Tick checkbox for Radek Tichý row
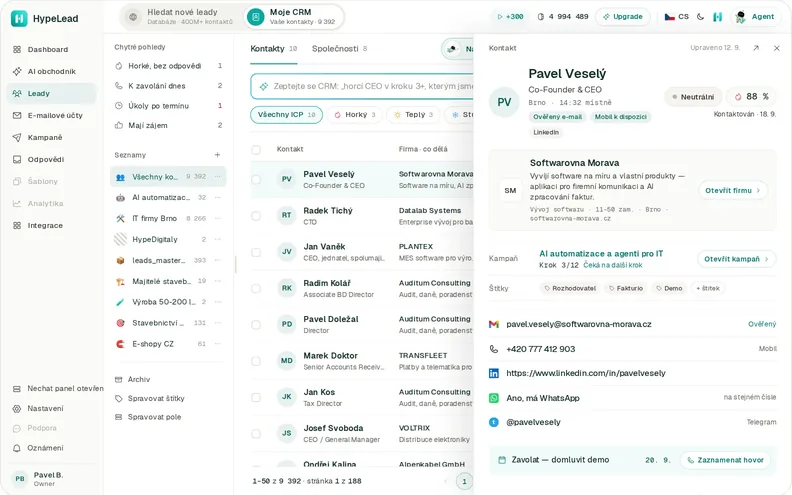Viewport: 792px width, 495px height. [256, 216]
